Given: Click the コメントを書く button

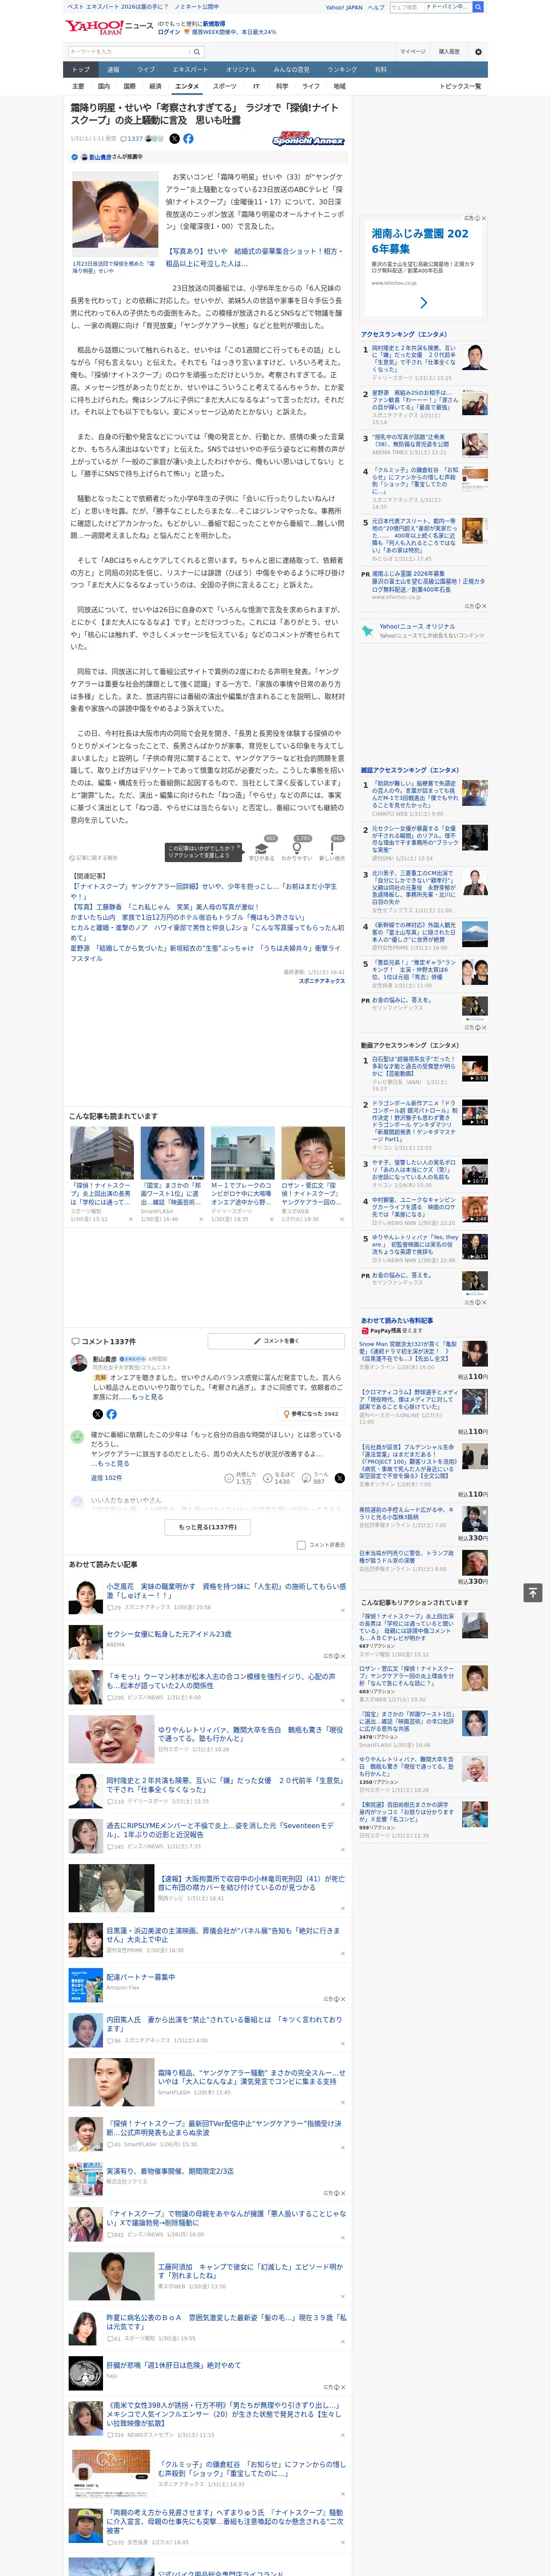Looking at the screenshot, I should point(276,1341).
